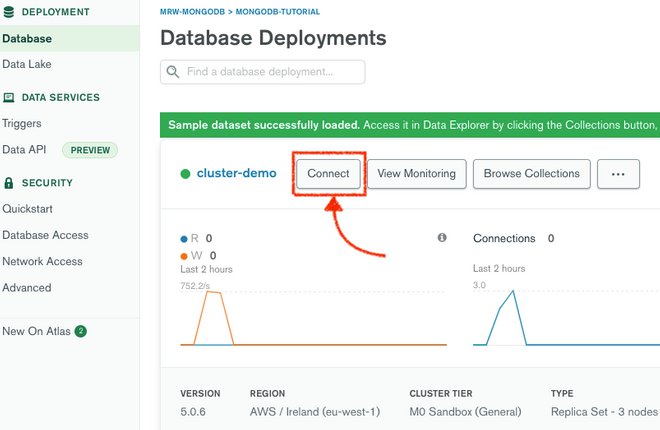Click the Security lock icon

coord(9,184)
